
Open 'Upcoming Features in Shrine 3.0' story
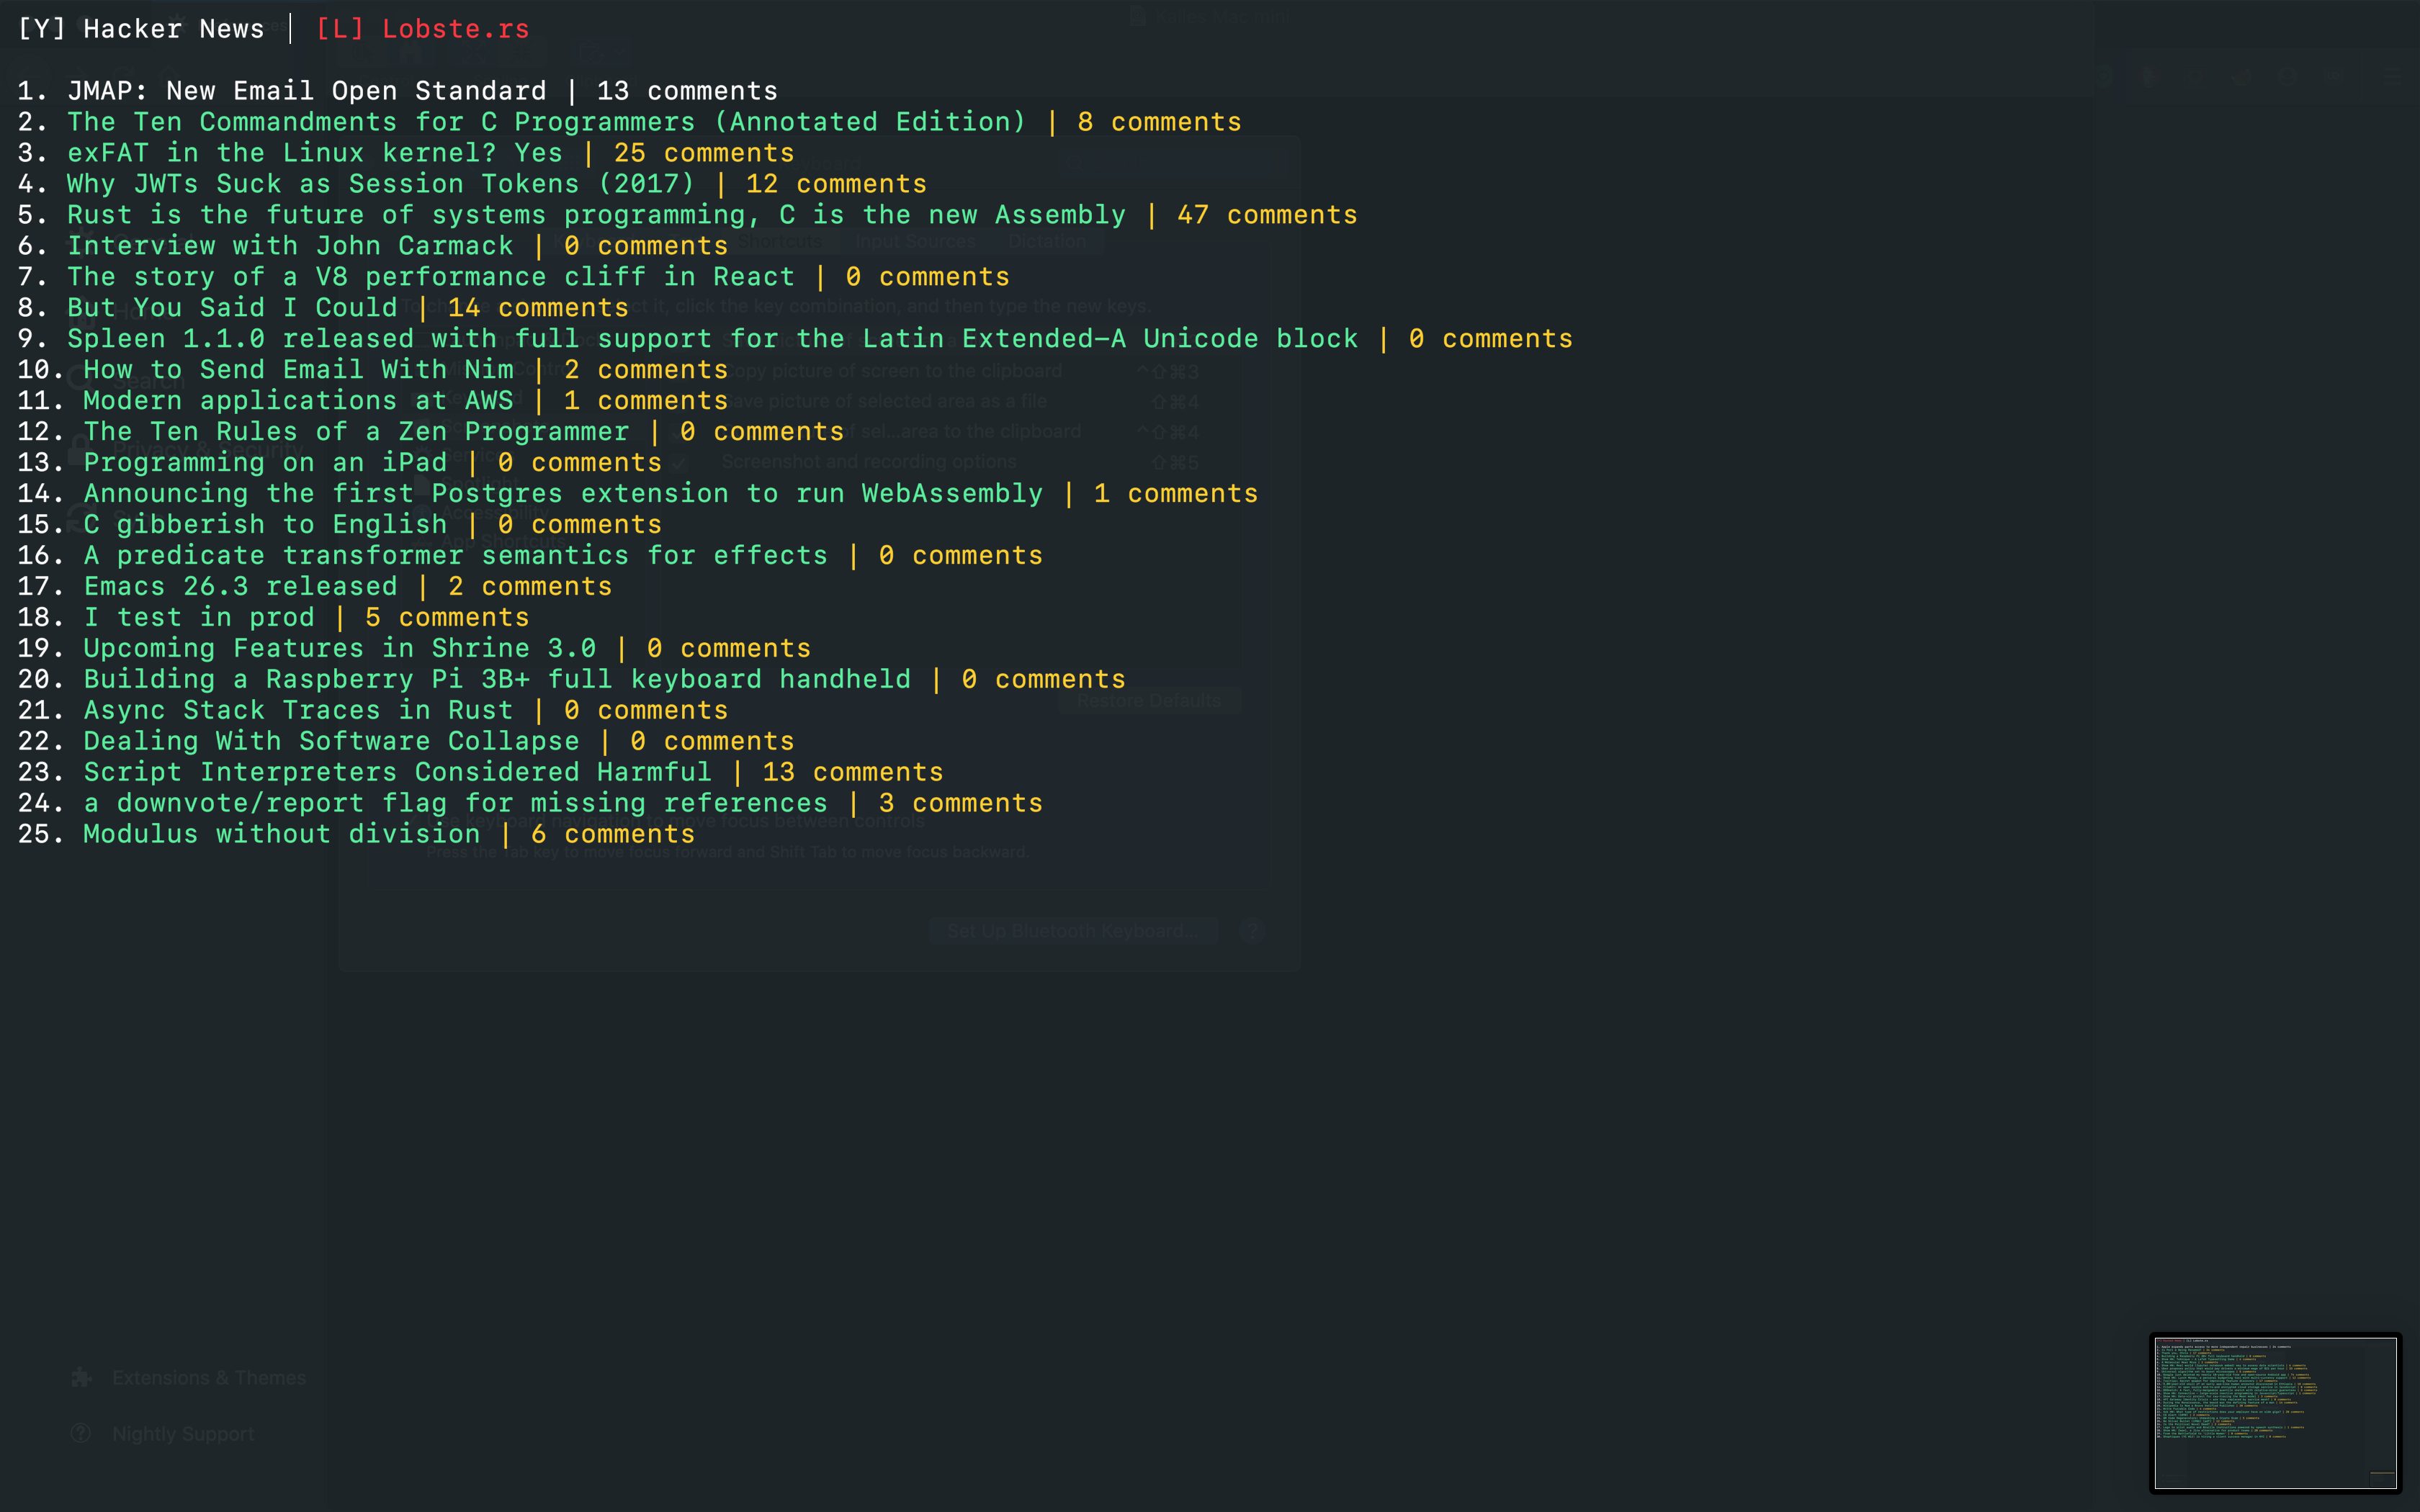coord(340,649)
